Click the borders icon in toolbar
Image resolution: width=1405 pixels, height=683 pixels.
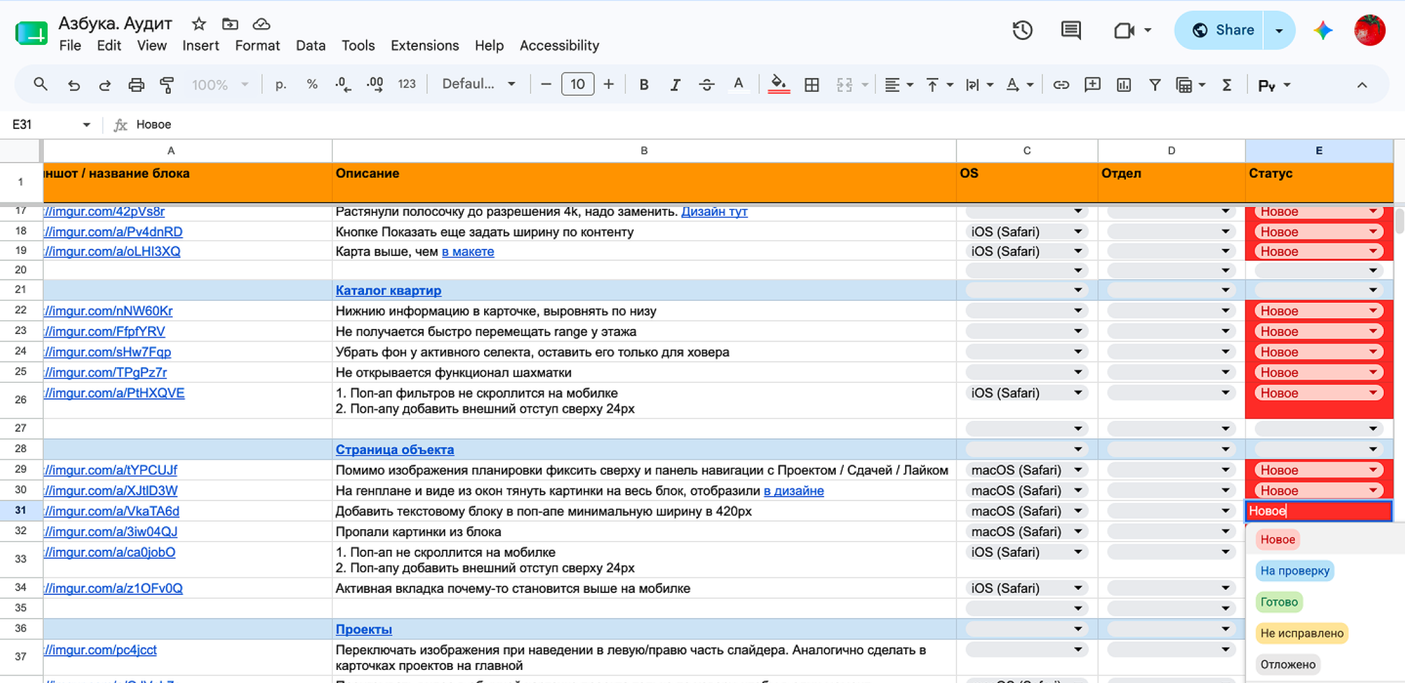pyautogui.click(x=812, y=85)
